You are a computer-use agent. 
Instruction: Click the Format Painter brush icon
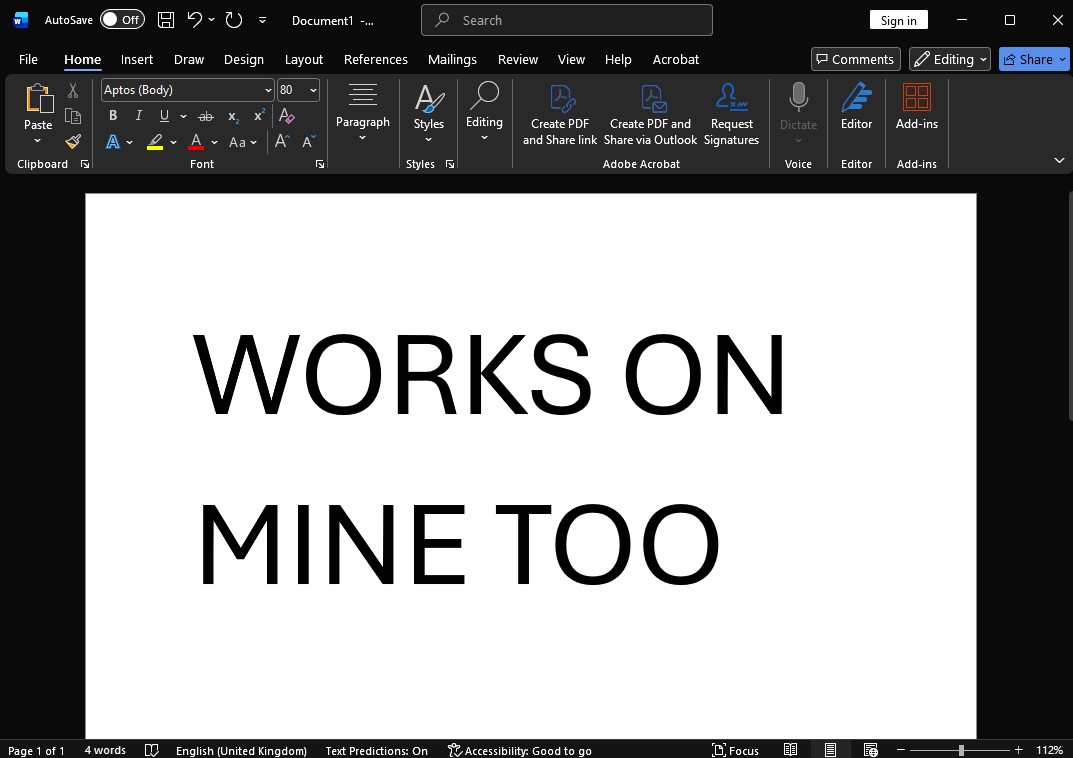coord(73,142)
